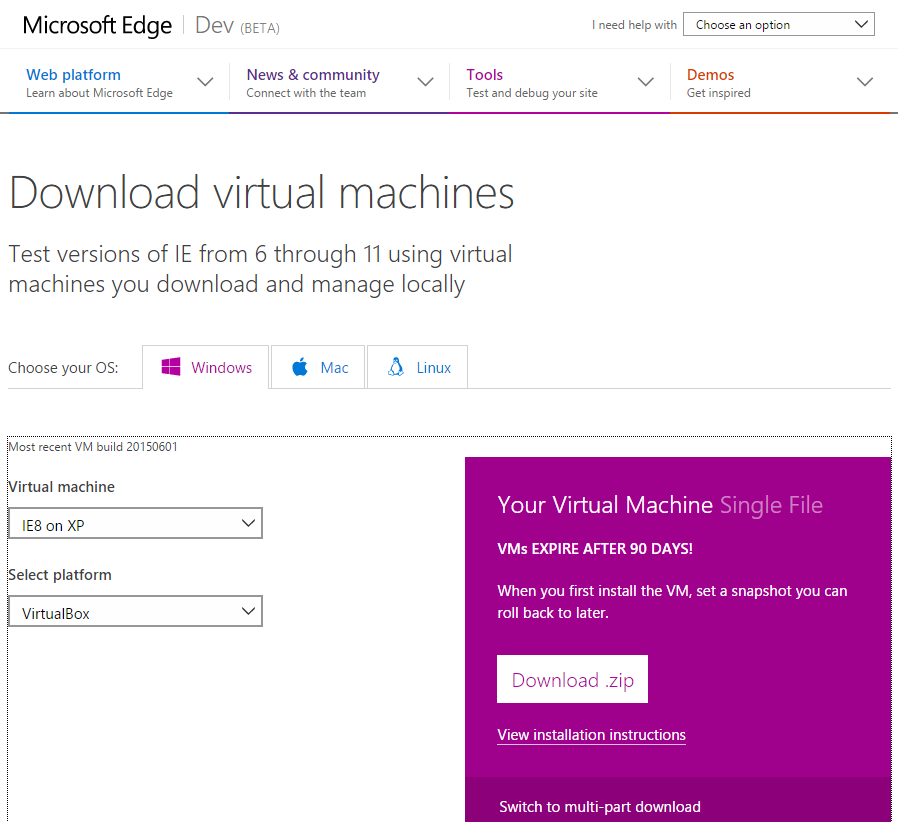
Task: Click the Microsoft Edge logo text
Action: point(97,26)
